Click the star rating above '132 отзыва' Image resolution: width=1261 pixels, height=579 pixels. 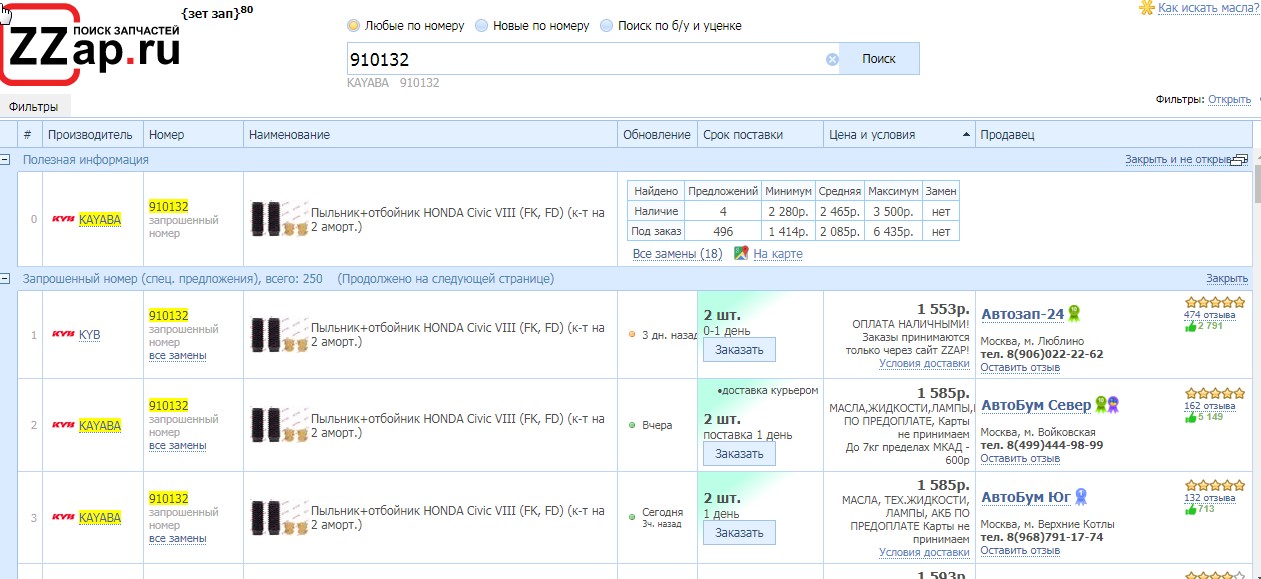(x=1215, y=485)
